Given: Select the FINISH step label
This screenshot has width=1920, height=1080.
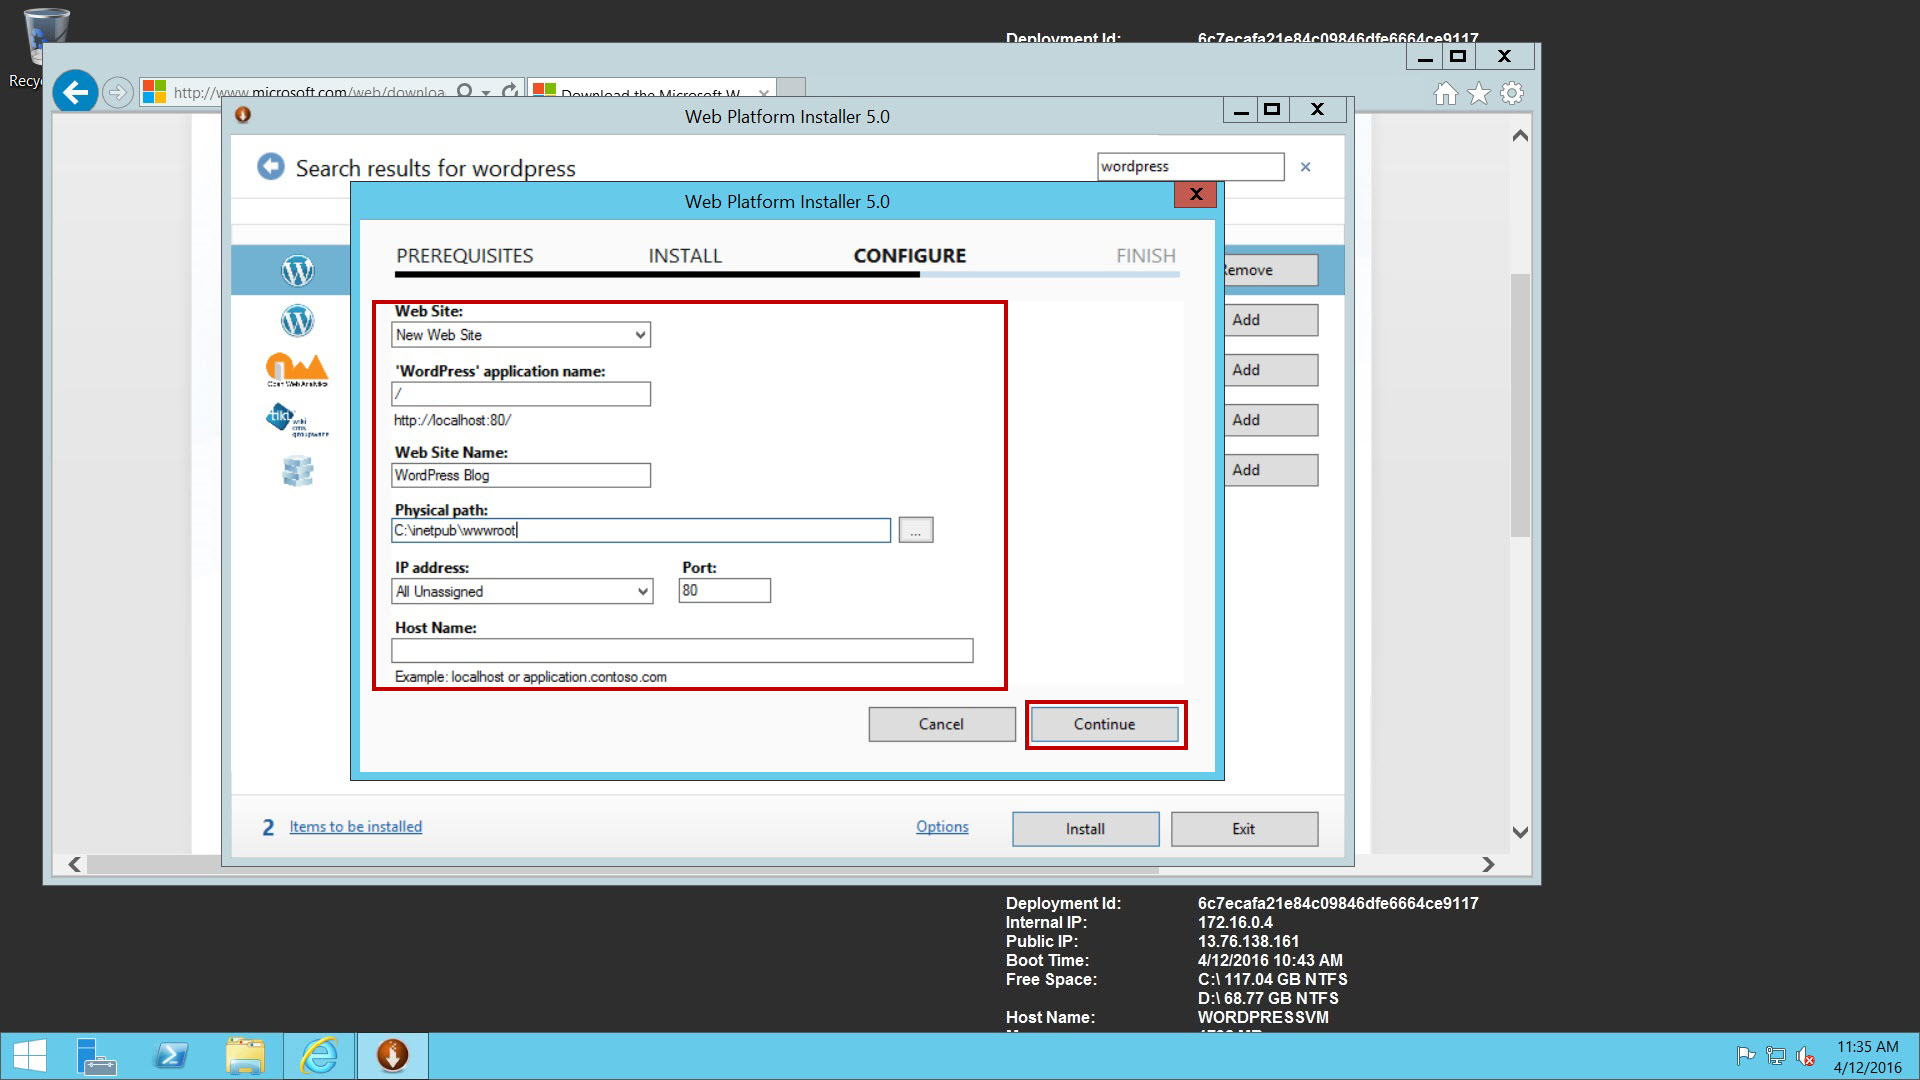Looking at the screenshot, I should tap(1146, 256).
